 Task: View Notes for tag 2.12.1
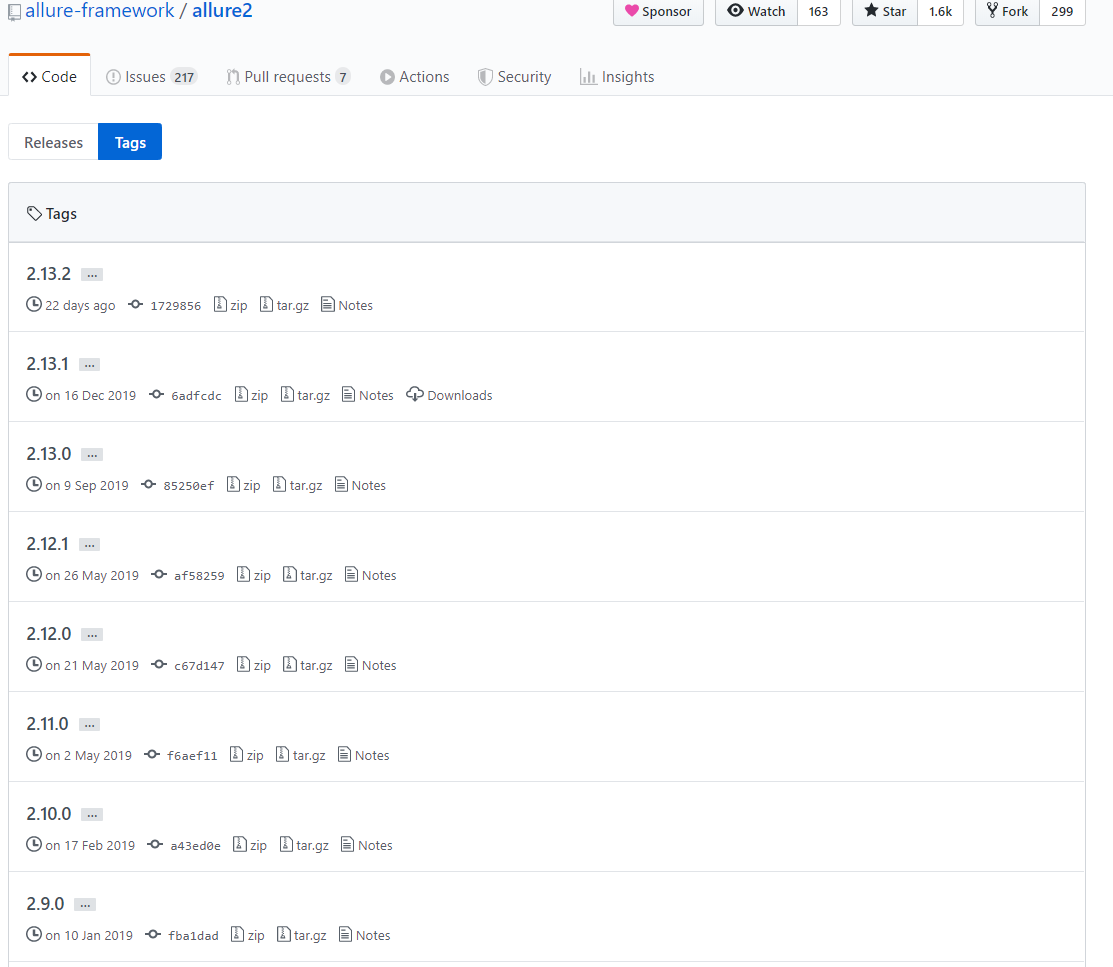pyautogui.click(x=371, y=576)
